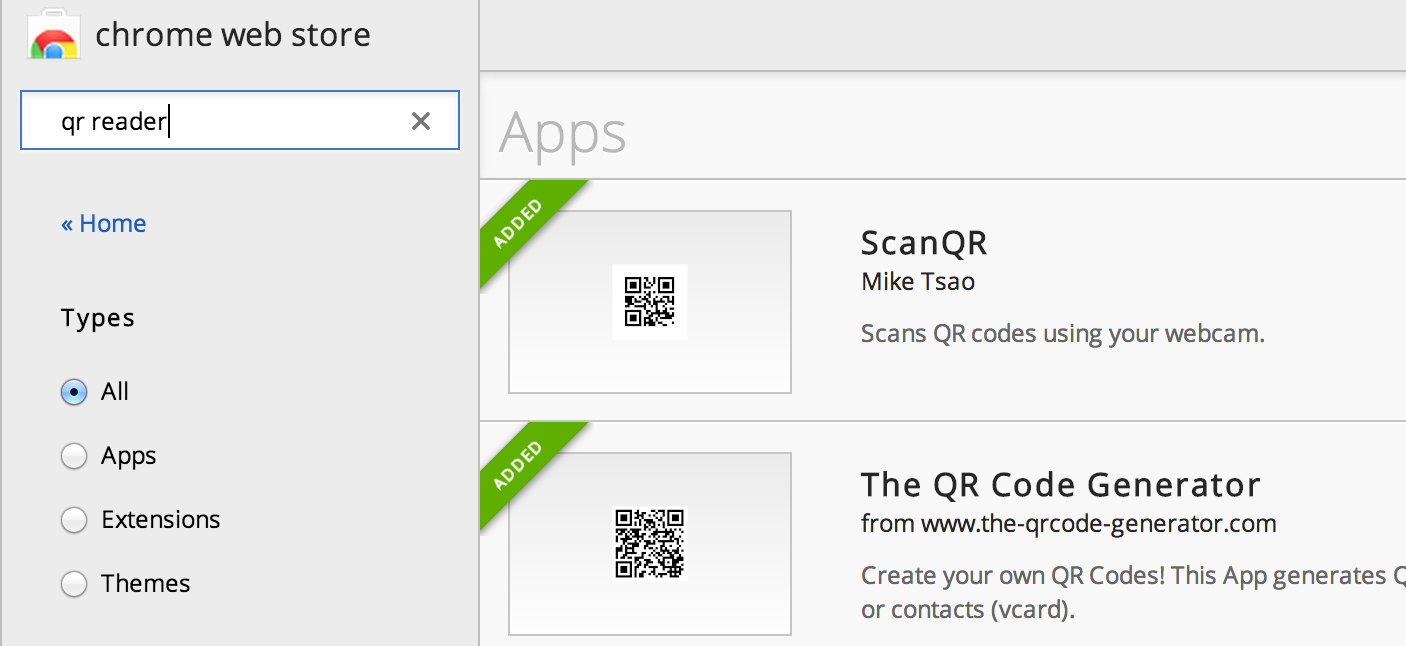Select the Apps radio button
1406x646 pixels.
click(x=74, y=456)
